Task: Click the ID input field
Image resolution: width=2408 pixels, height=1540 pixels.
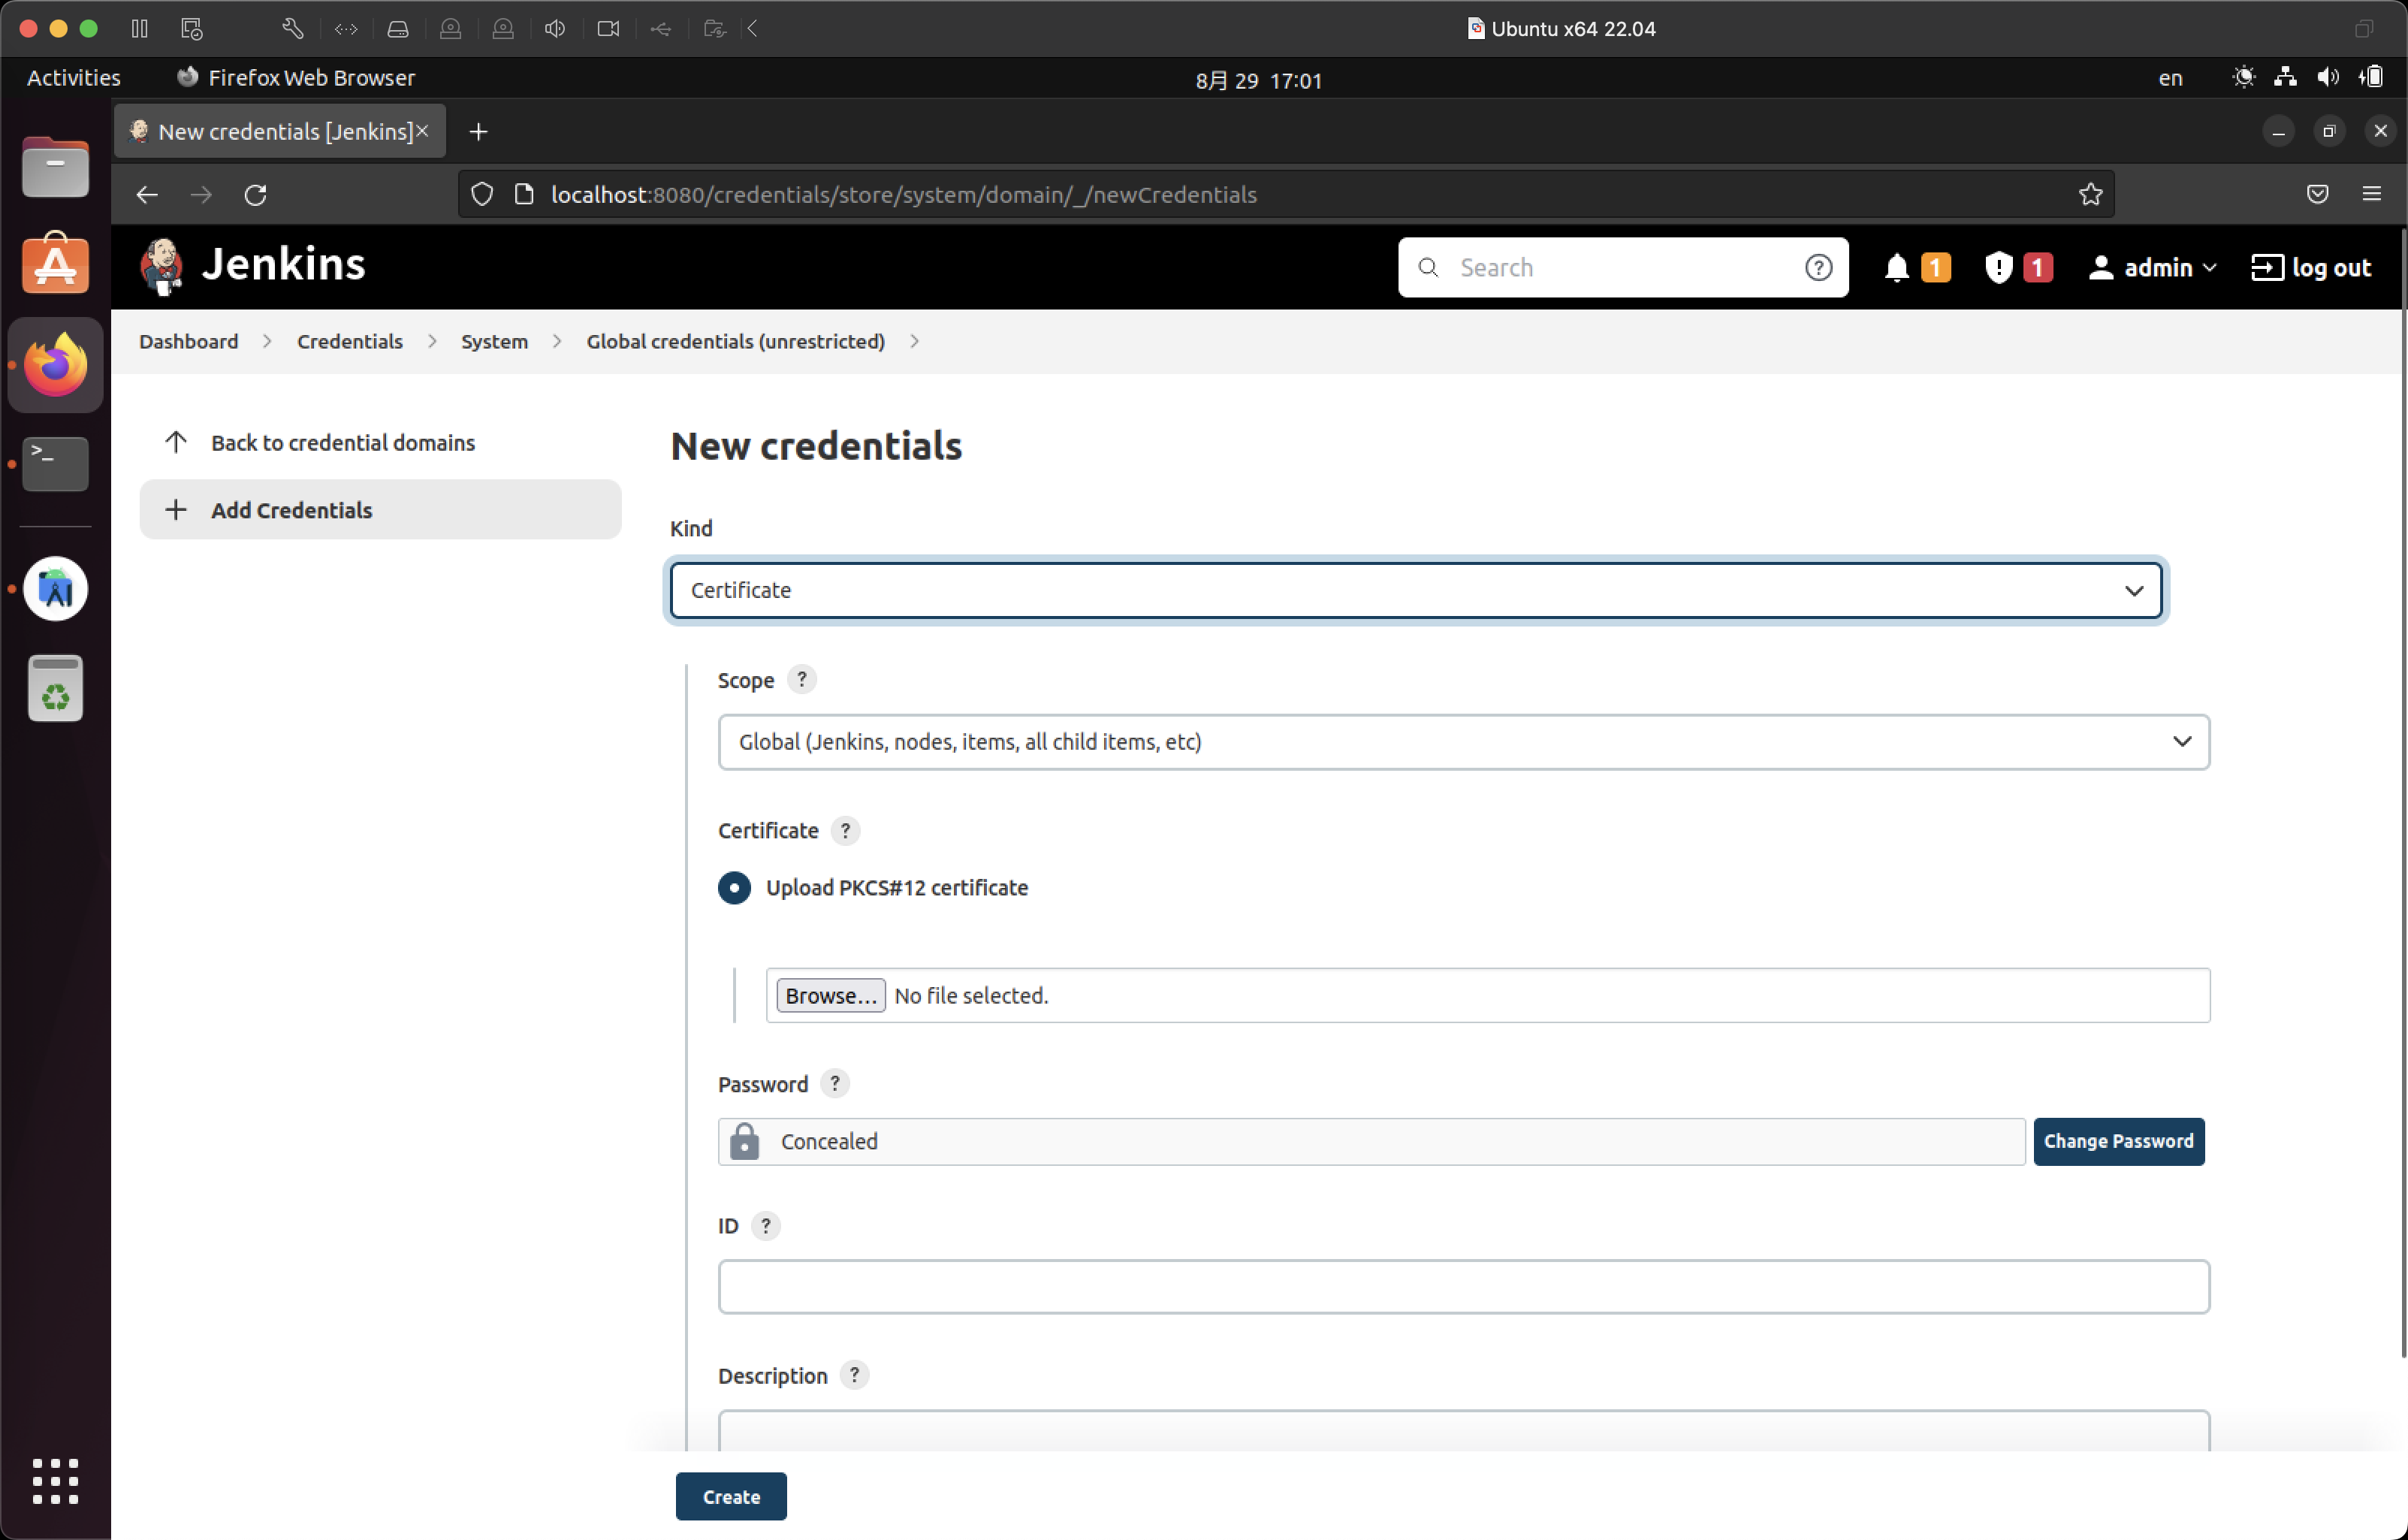Action: (x=1464, y=1285)
